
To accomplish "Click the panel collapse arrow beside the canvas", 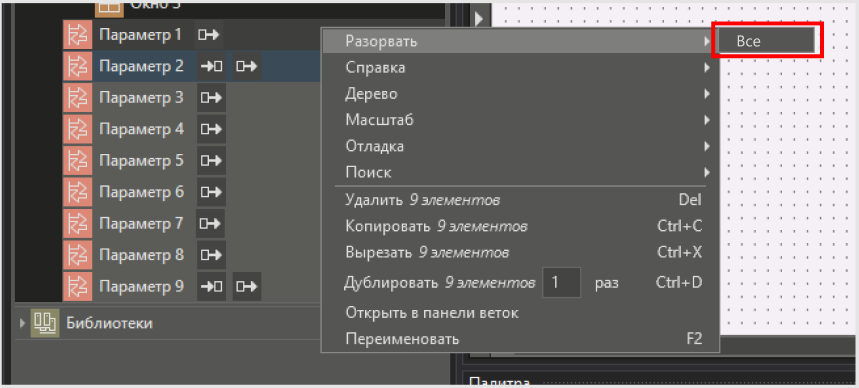I will pyautogui.click(x=479, y=20).
